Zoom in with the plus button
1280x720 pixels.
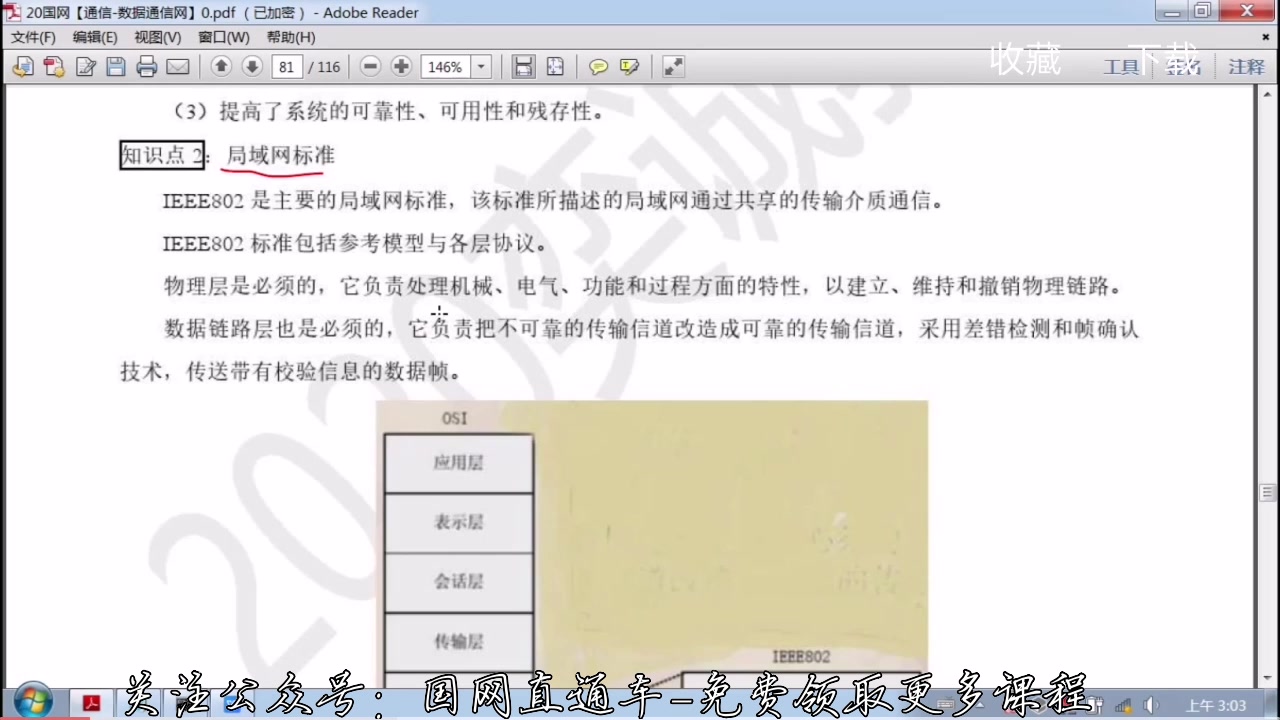click(x=401, y=67)
